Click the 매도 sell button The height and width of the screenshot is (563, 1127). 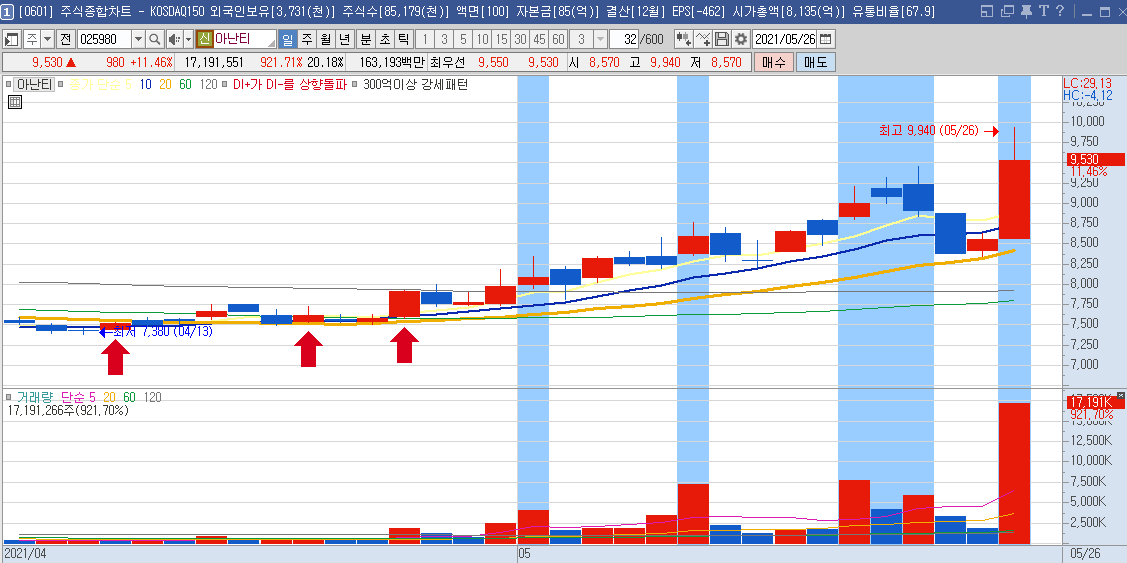point(816,62)
